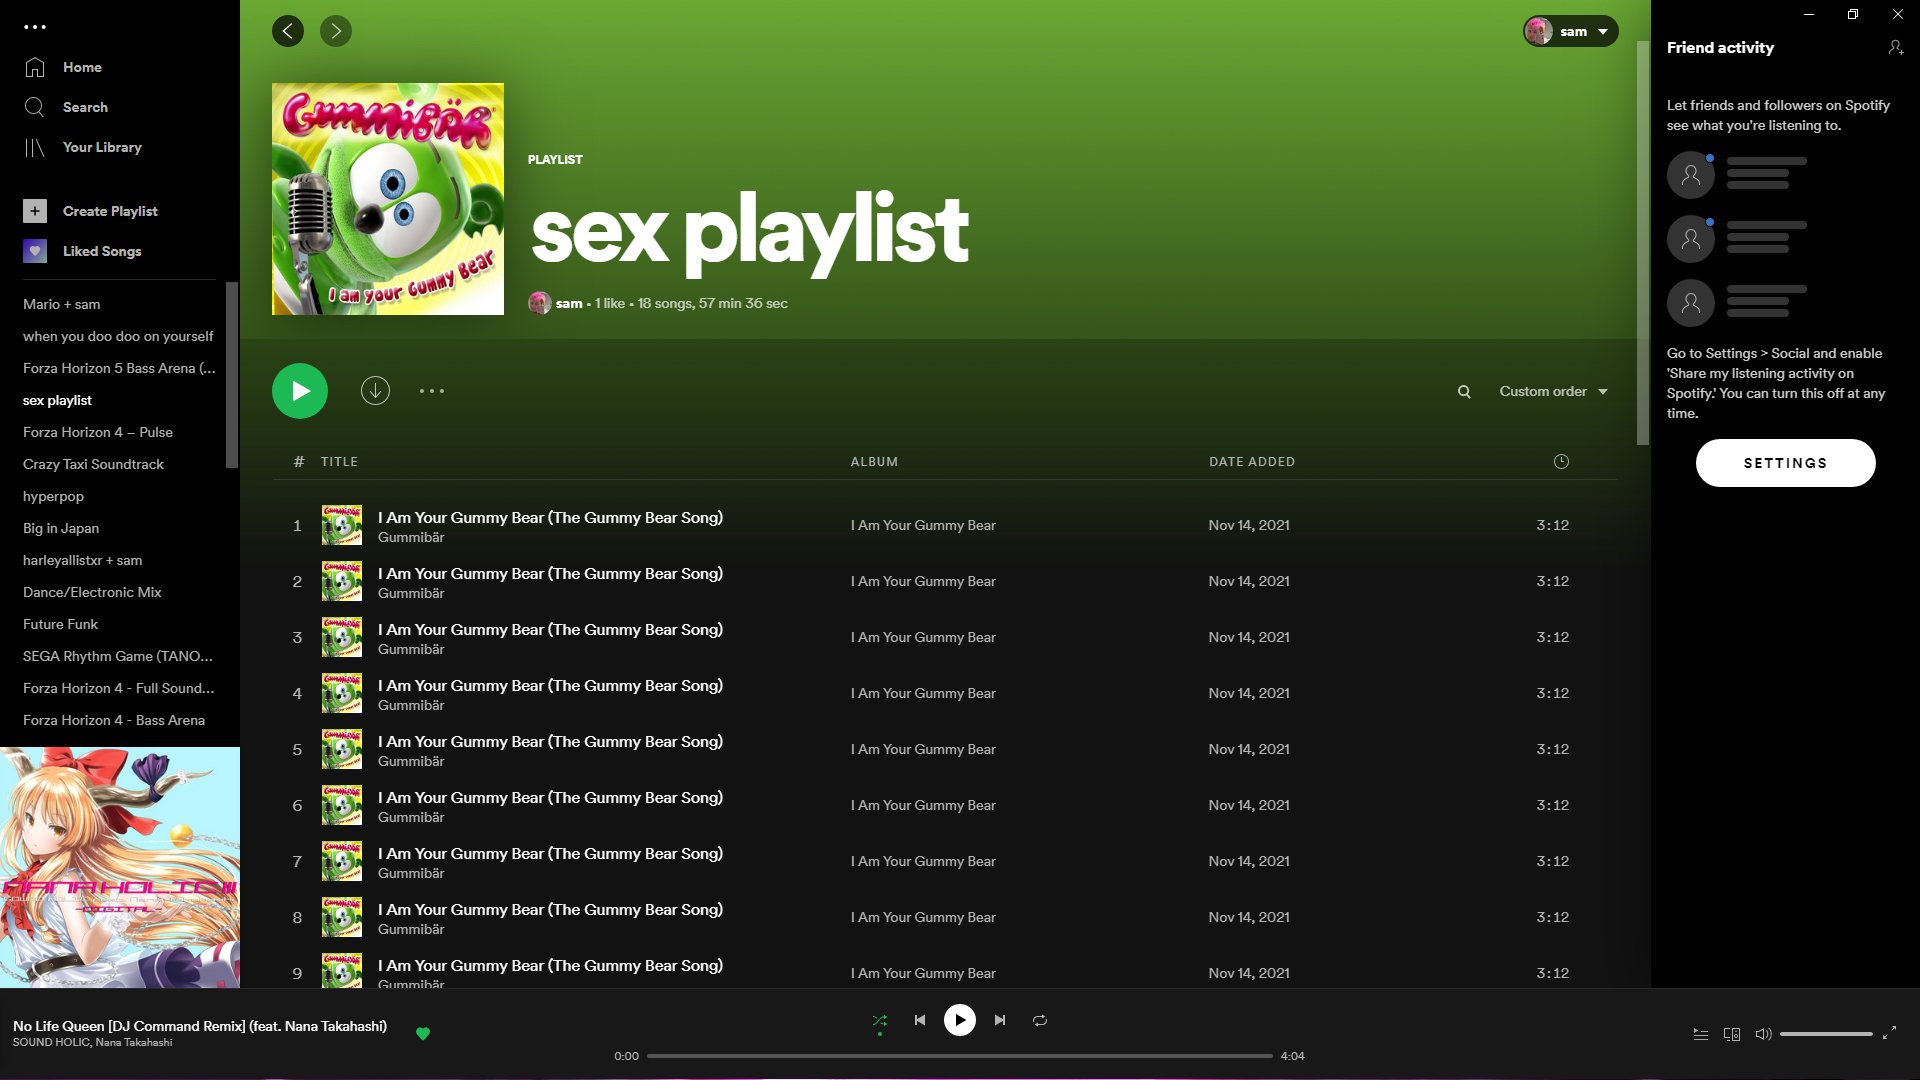Open the app three-dots menu top left
Viewport: 1920px width, 1080px height.
[35, 27]
